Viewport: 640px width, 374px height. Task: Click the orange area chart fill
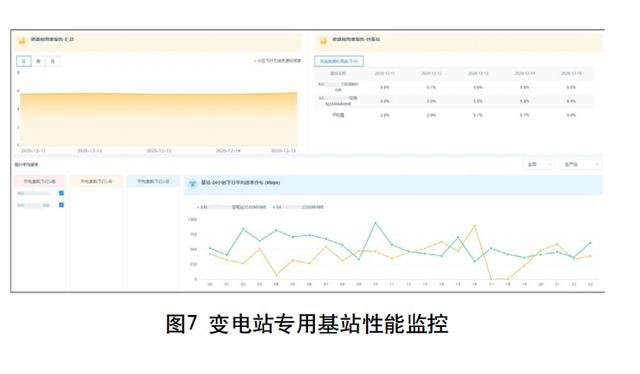(159, 119)
